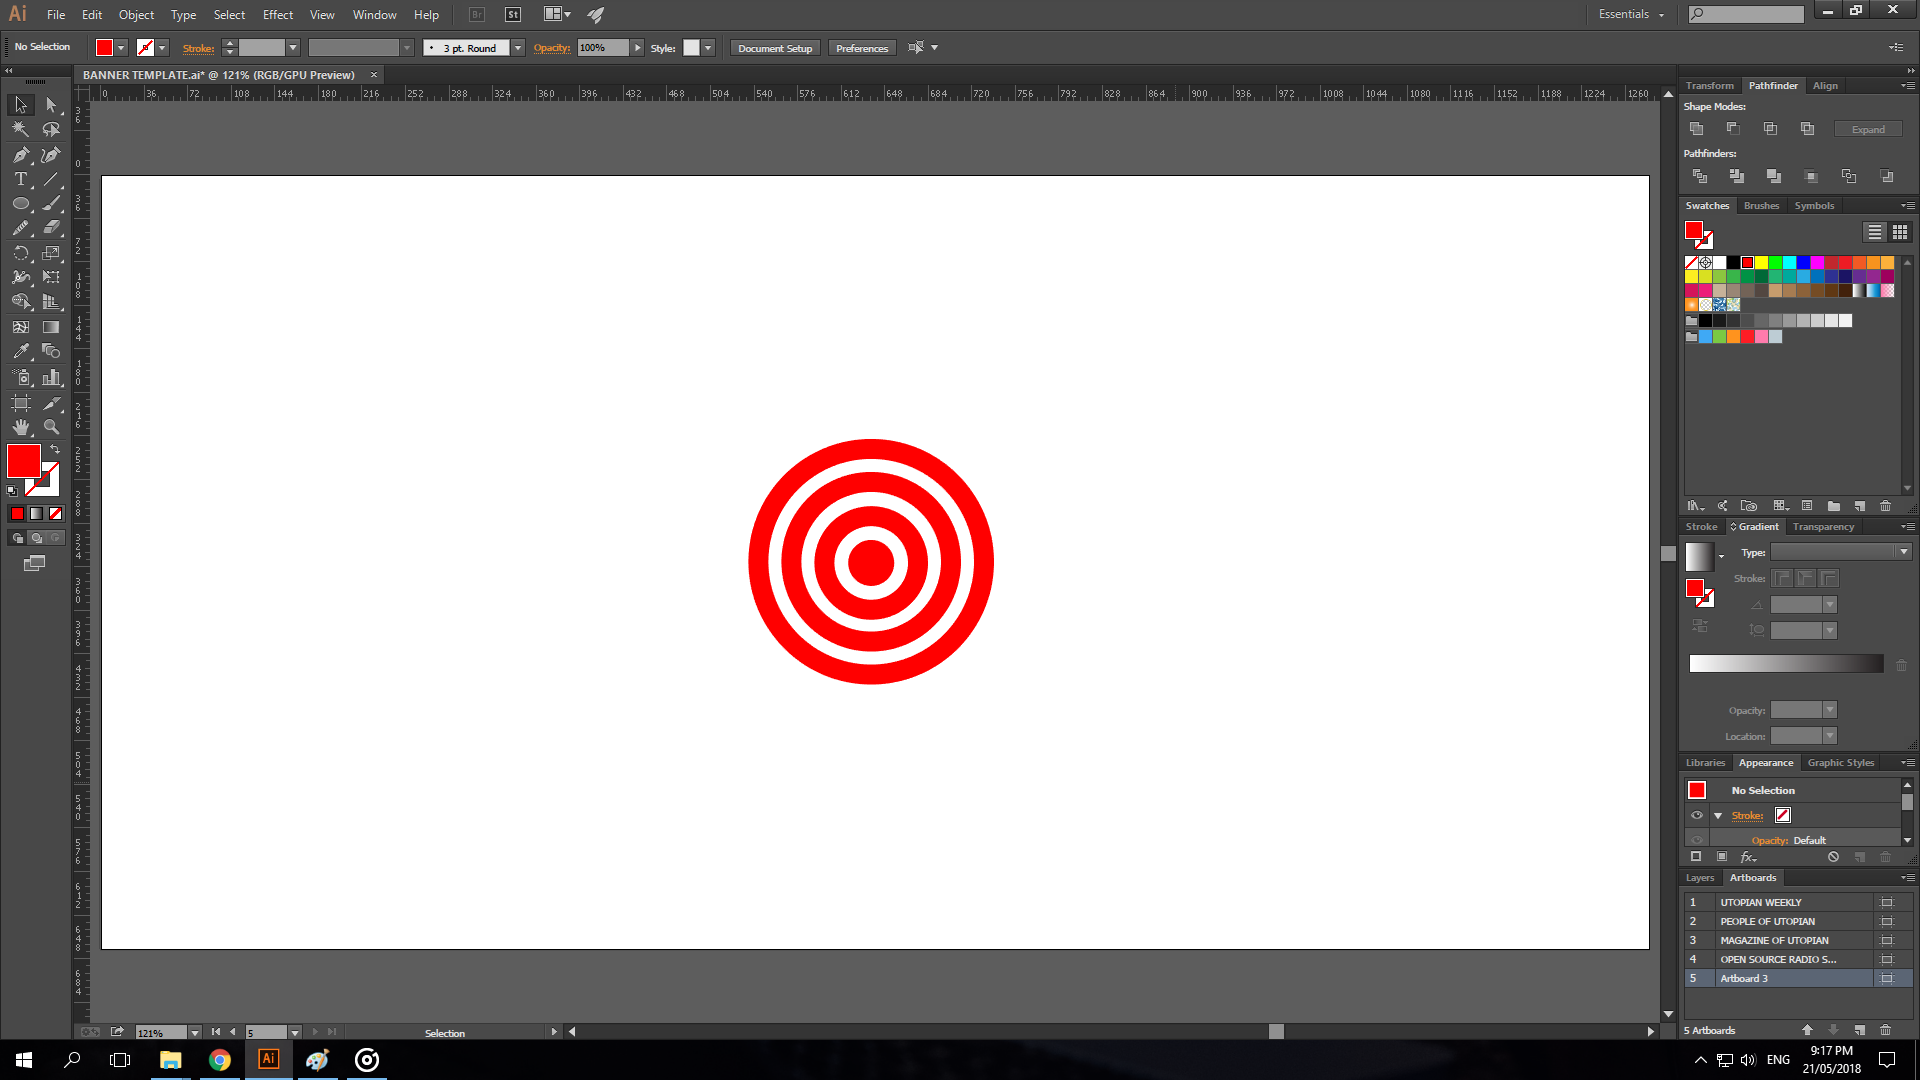
Task: Enable Draw Behind mode
Action: 37,538
